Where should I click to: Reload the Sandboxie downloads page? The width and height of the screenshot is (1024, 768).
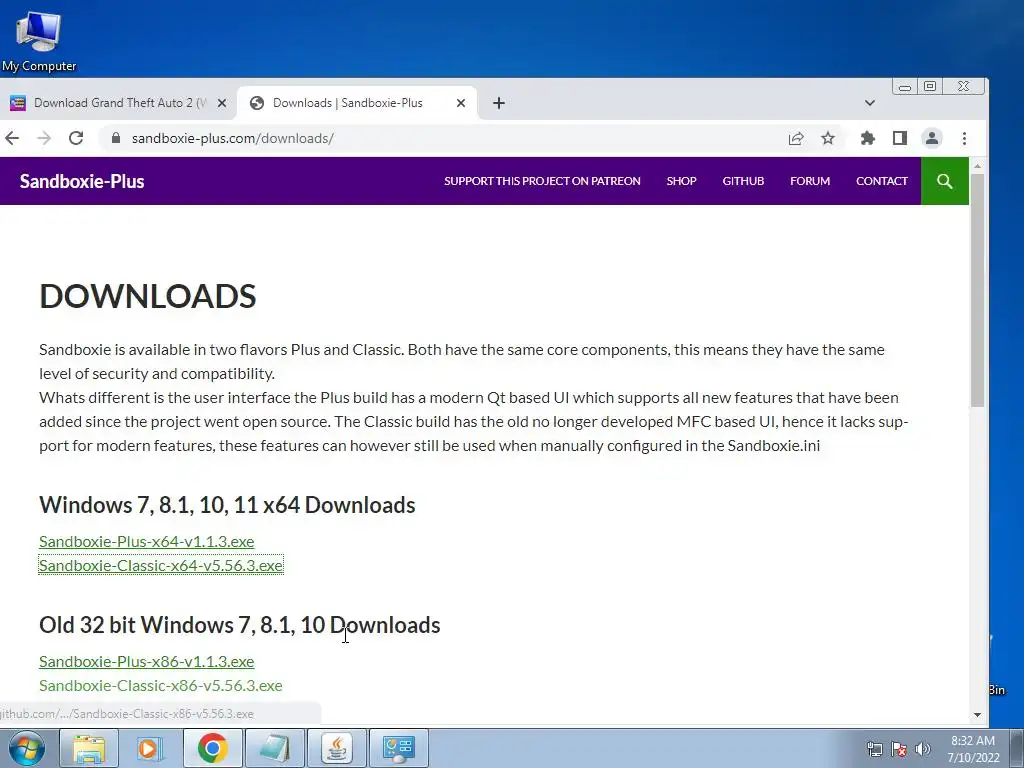pyautogui.click(x=76, y=138)
